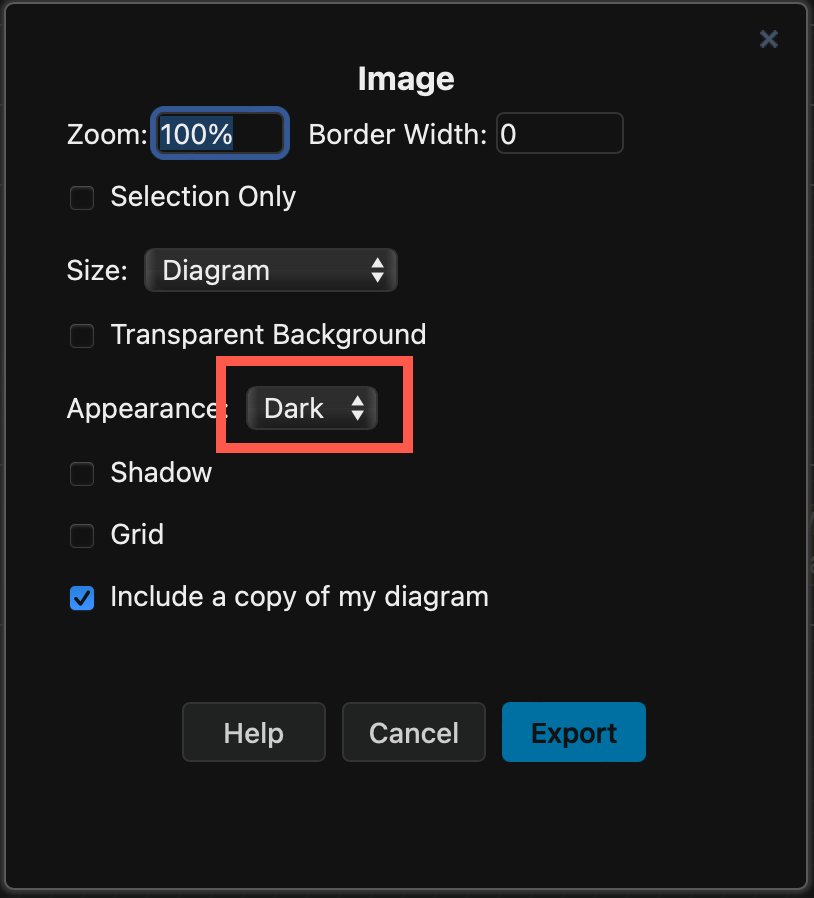Image resolution: width=814 pixels, height=898 pixels.
Task: Enable the Selection Only checkbox
Action: pos(81,198)
